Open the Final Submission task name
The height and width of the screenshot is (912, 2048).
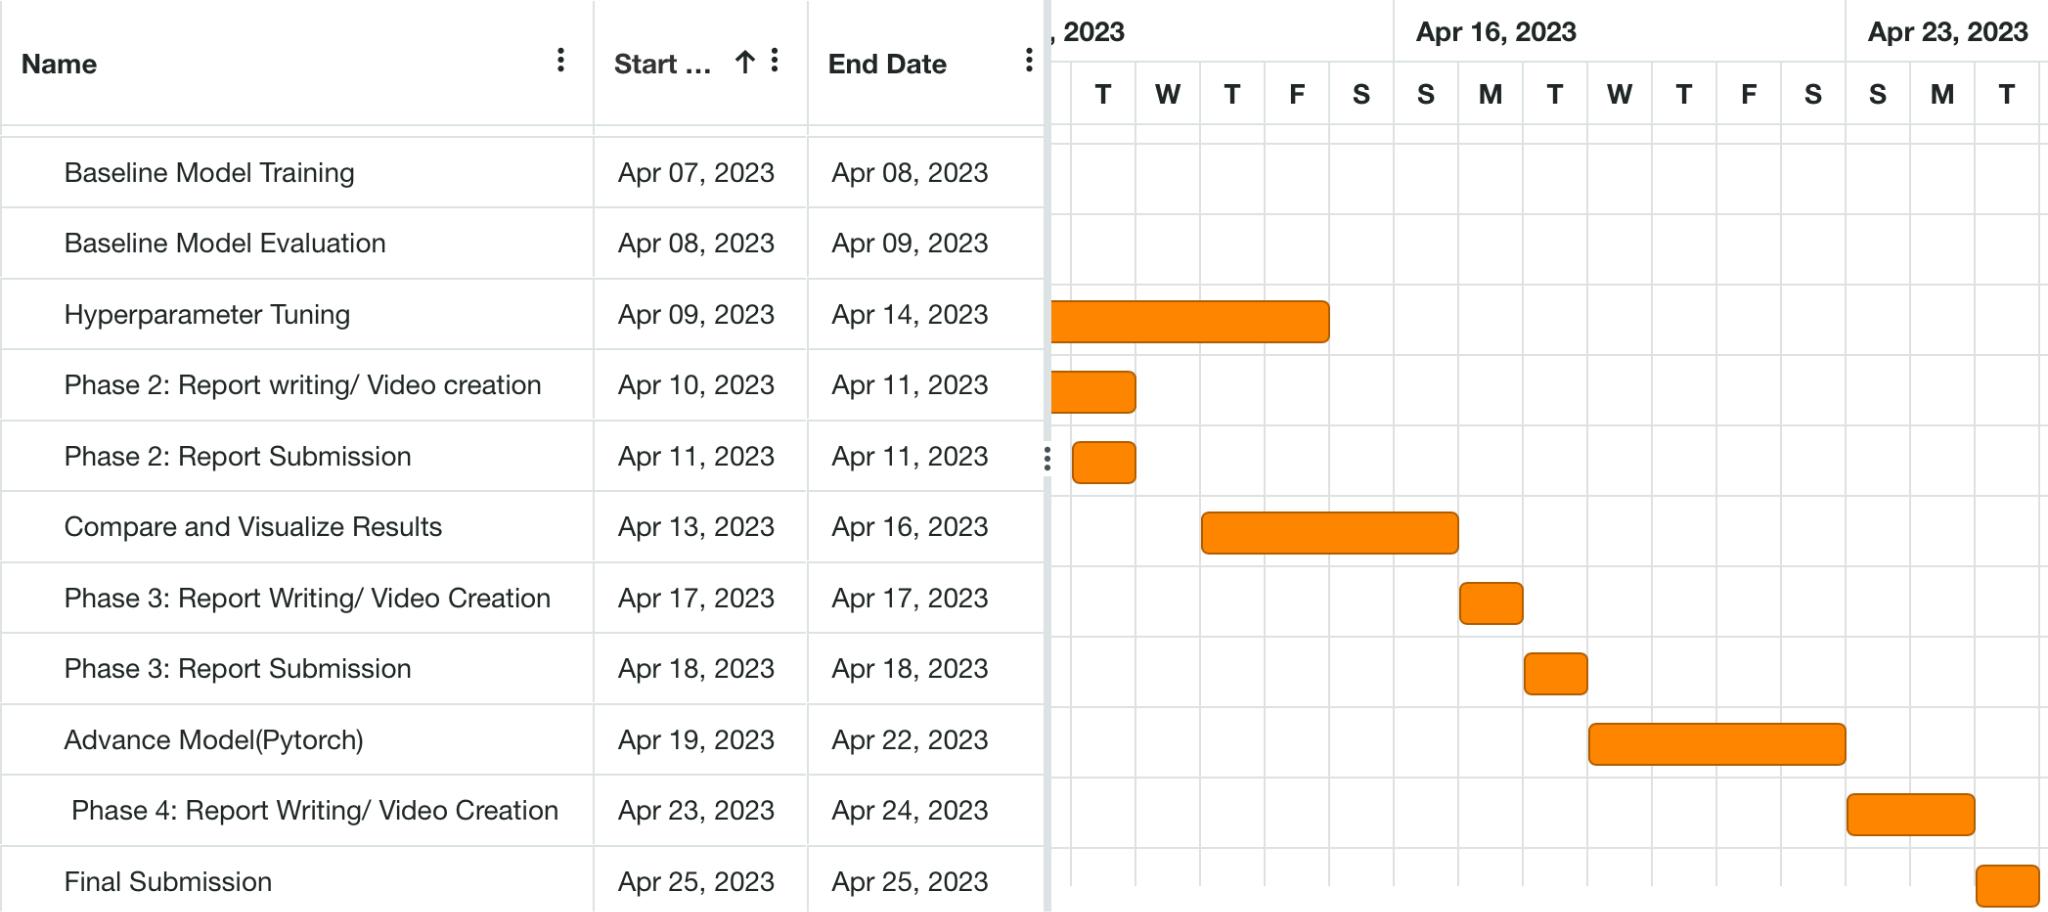tap(167, 882)
